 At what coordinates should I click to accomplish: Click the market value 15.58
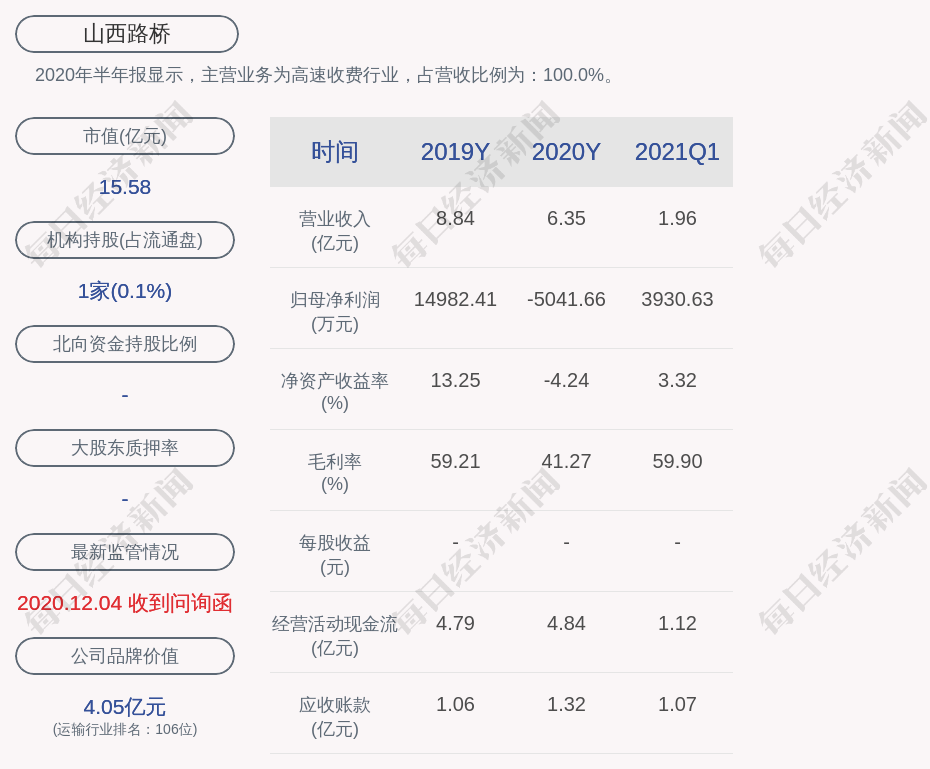point(124,187)
